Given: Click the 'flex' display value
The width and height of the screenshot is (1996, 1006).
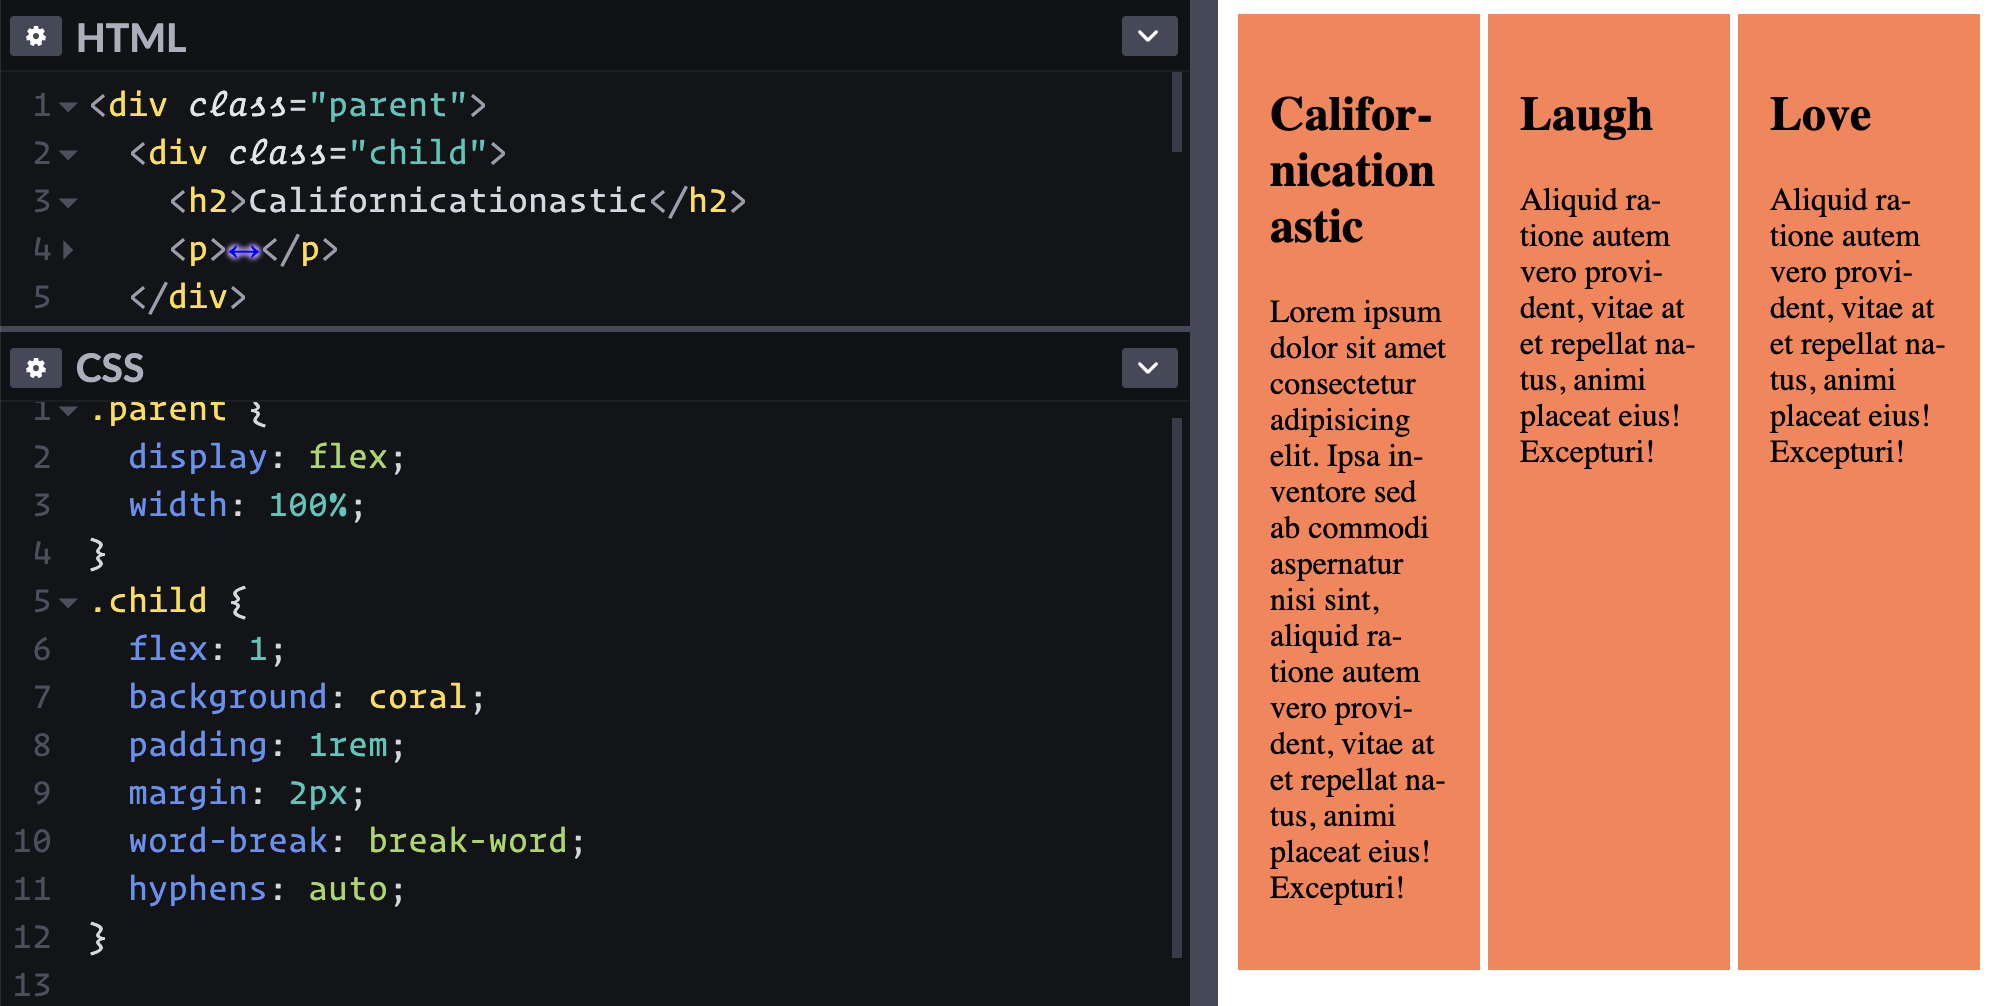Looking at the screenshot, I should [x=347, y=457].
